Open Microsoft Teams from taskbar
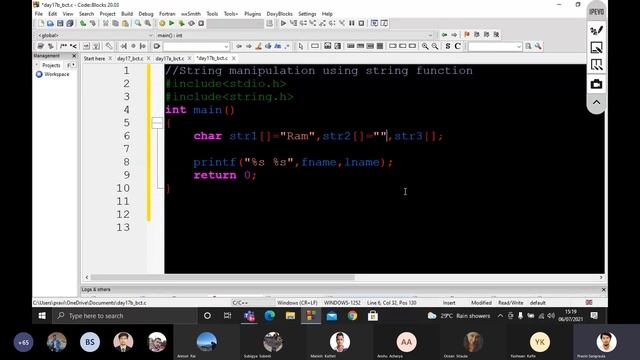The image size is (640, 360). point(249,316)
